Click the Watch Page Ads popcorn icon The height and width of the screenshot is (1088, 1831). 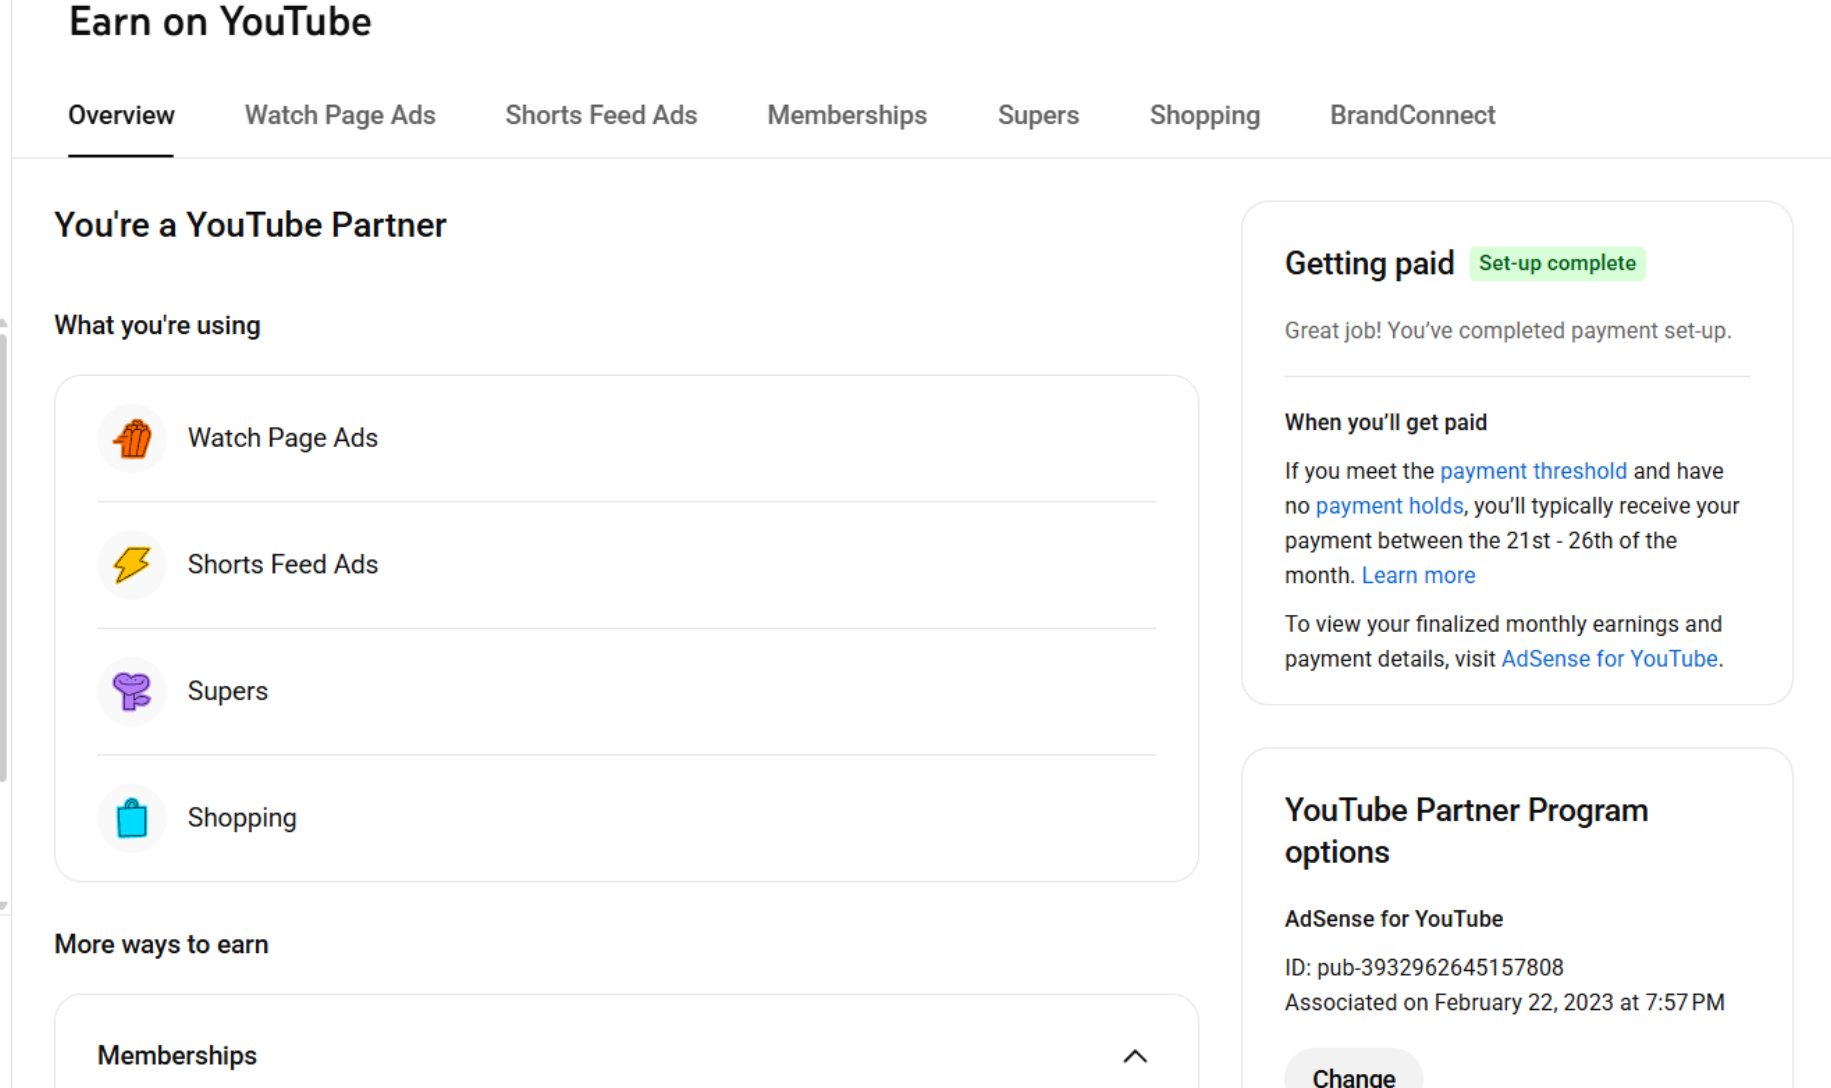(x=132, y=438)
